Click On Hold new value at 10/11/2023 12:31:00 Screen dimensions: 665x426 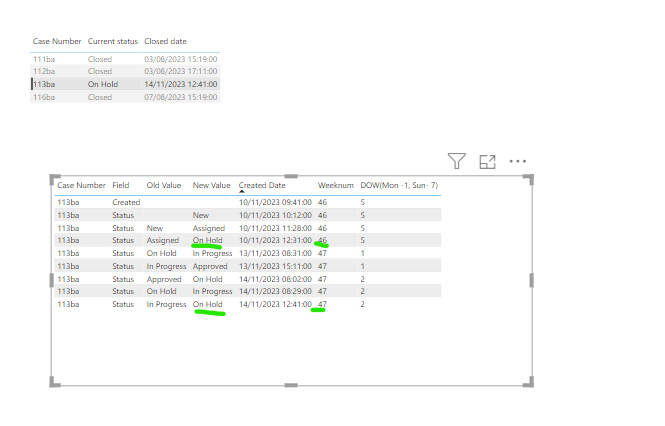coord(207,240)
